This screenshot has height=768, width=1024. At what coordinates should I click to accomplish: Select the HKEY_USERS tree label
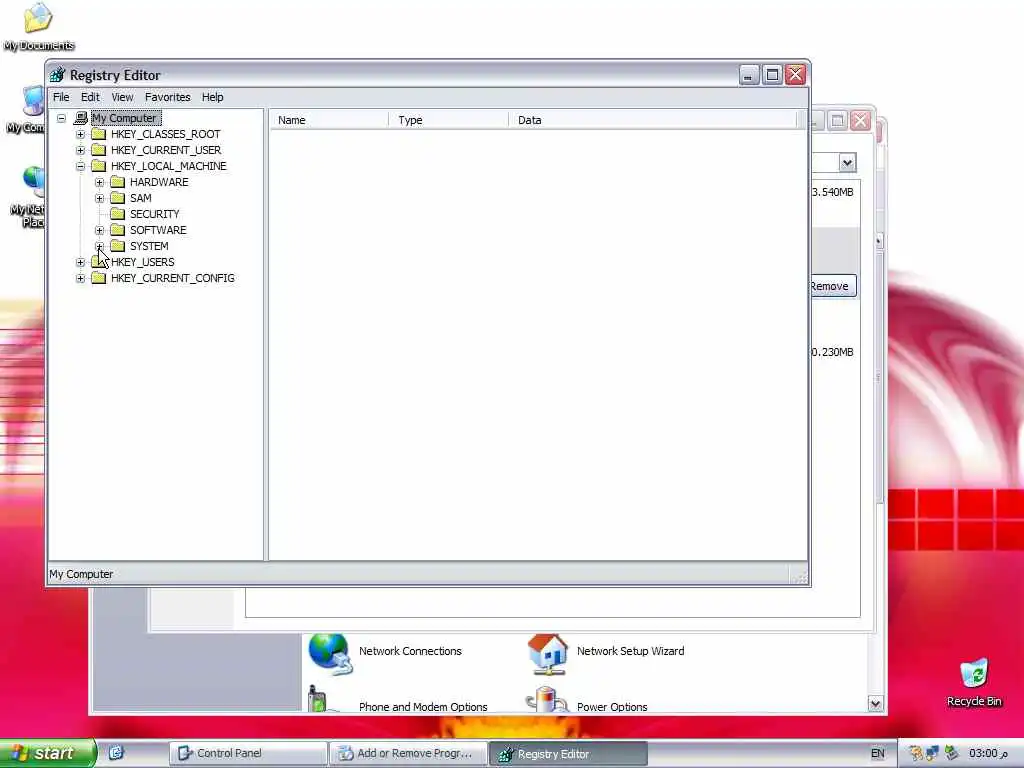pos(142,262)
